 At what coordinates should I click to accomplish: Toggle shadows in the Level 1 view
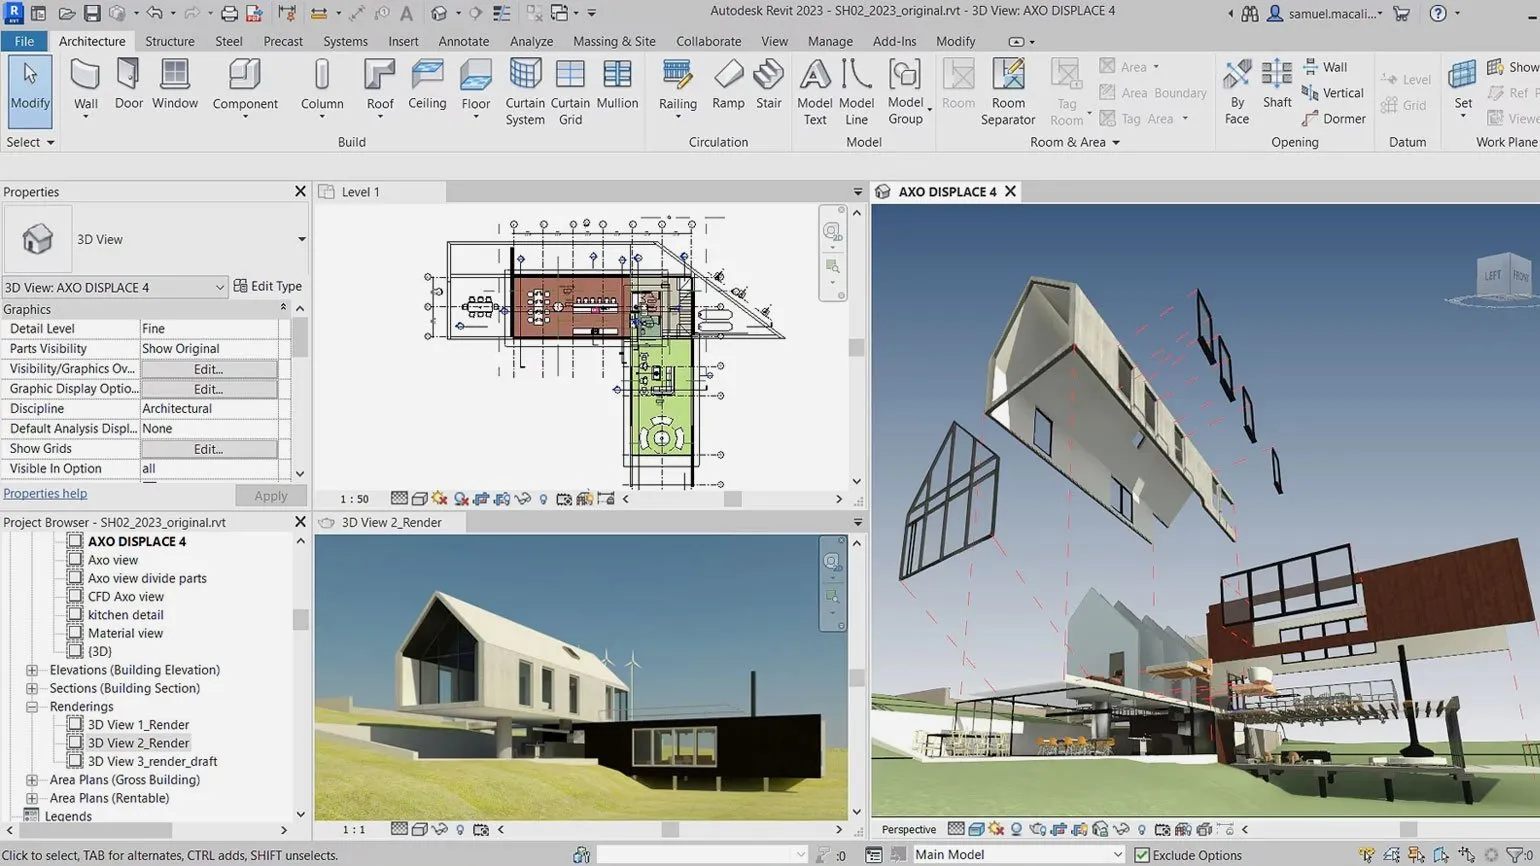point(461,498)
